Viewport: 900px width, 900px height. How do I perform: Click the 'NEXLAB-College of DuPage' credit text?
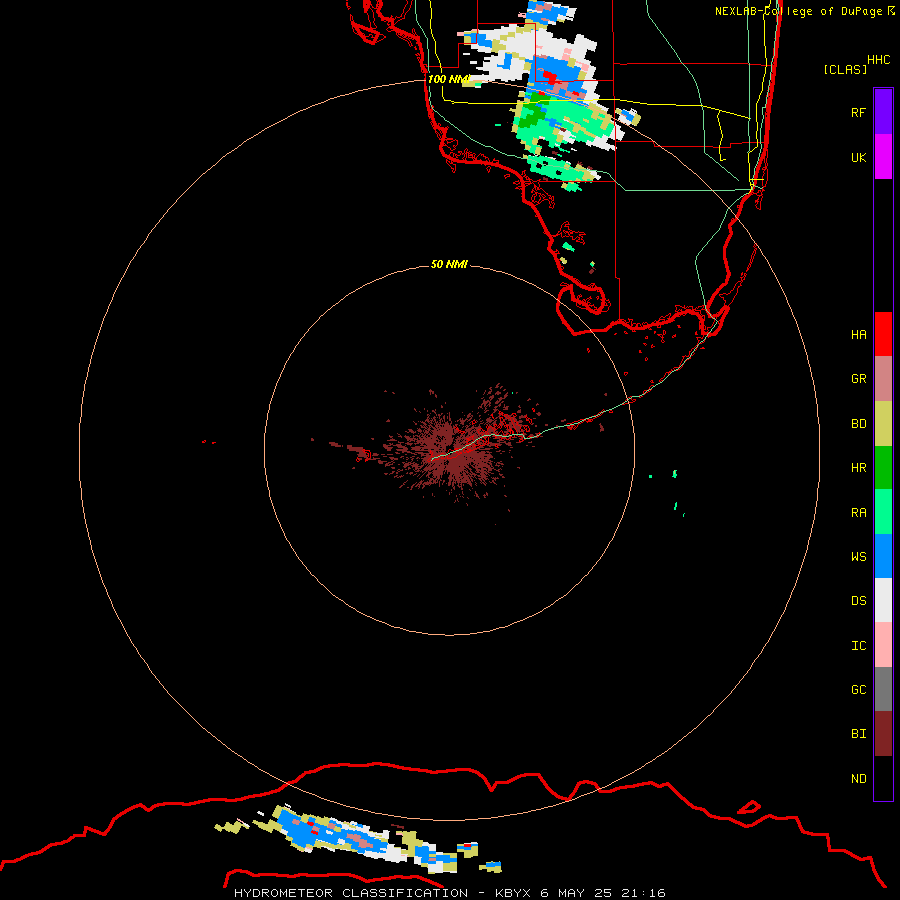[x=798, y=11]
